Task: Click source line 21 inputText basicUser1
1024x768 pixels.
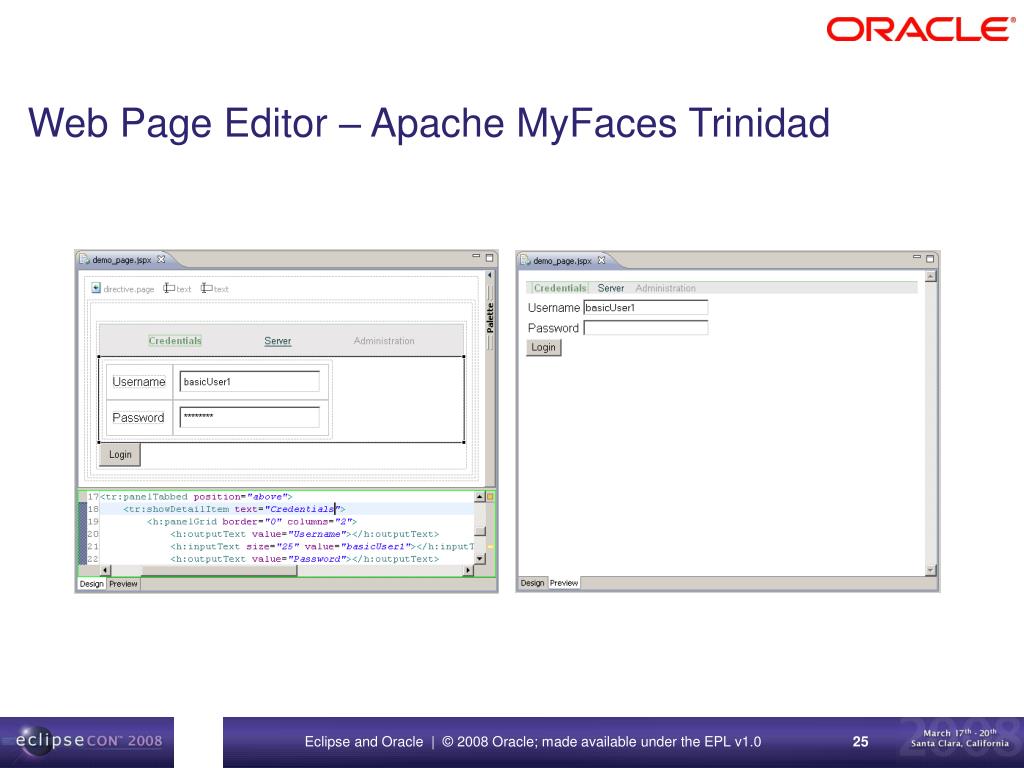Action: tap(322, 547)
